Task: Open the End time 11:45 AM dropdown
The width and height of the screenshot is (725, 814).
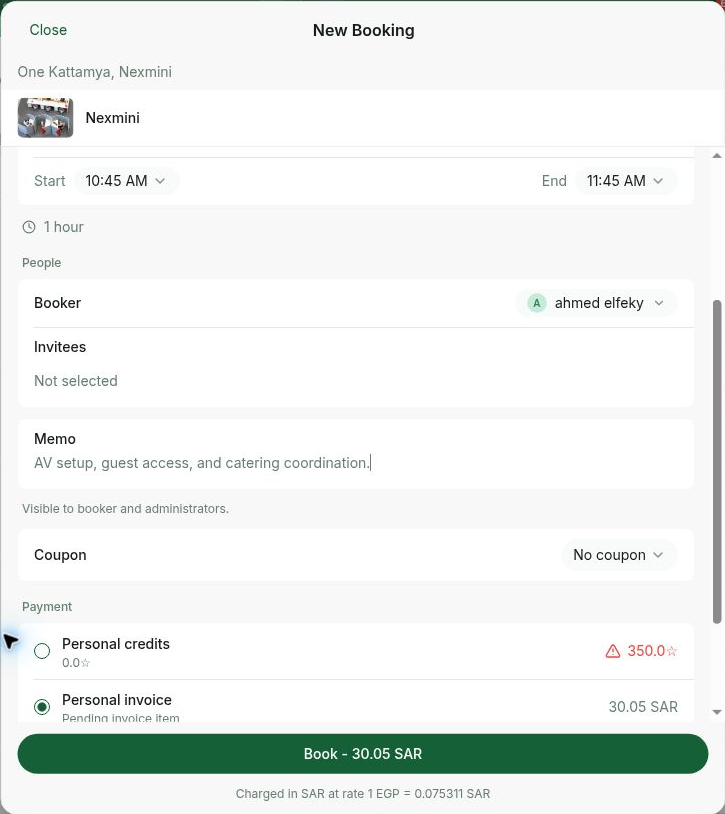Action: click(626, 181)
